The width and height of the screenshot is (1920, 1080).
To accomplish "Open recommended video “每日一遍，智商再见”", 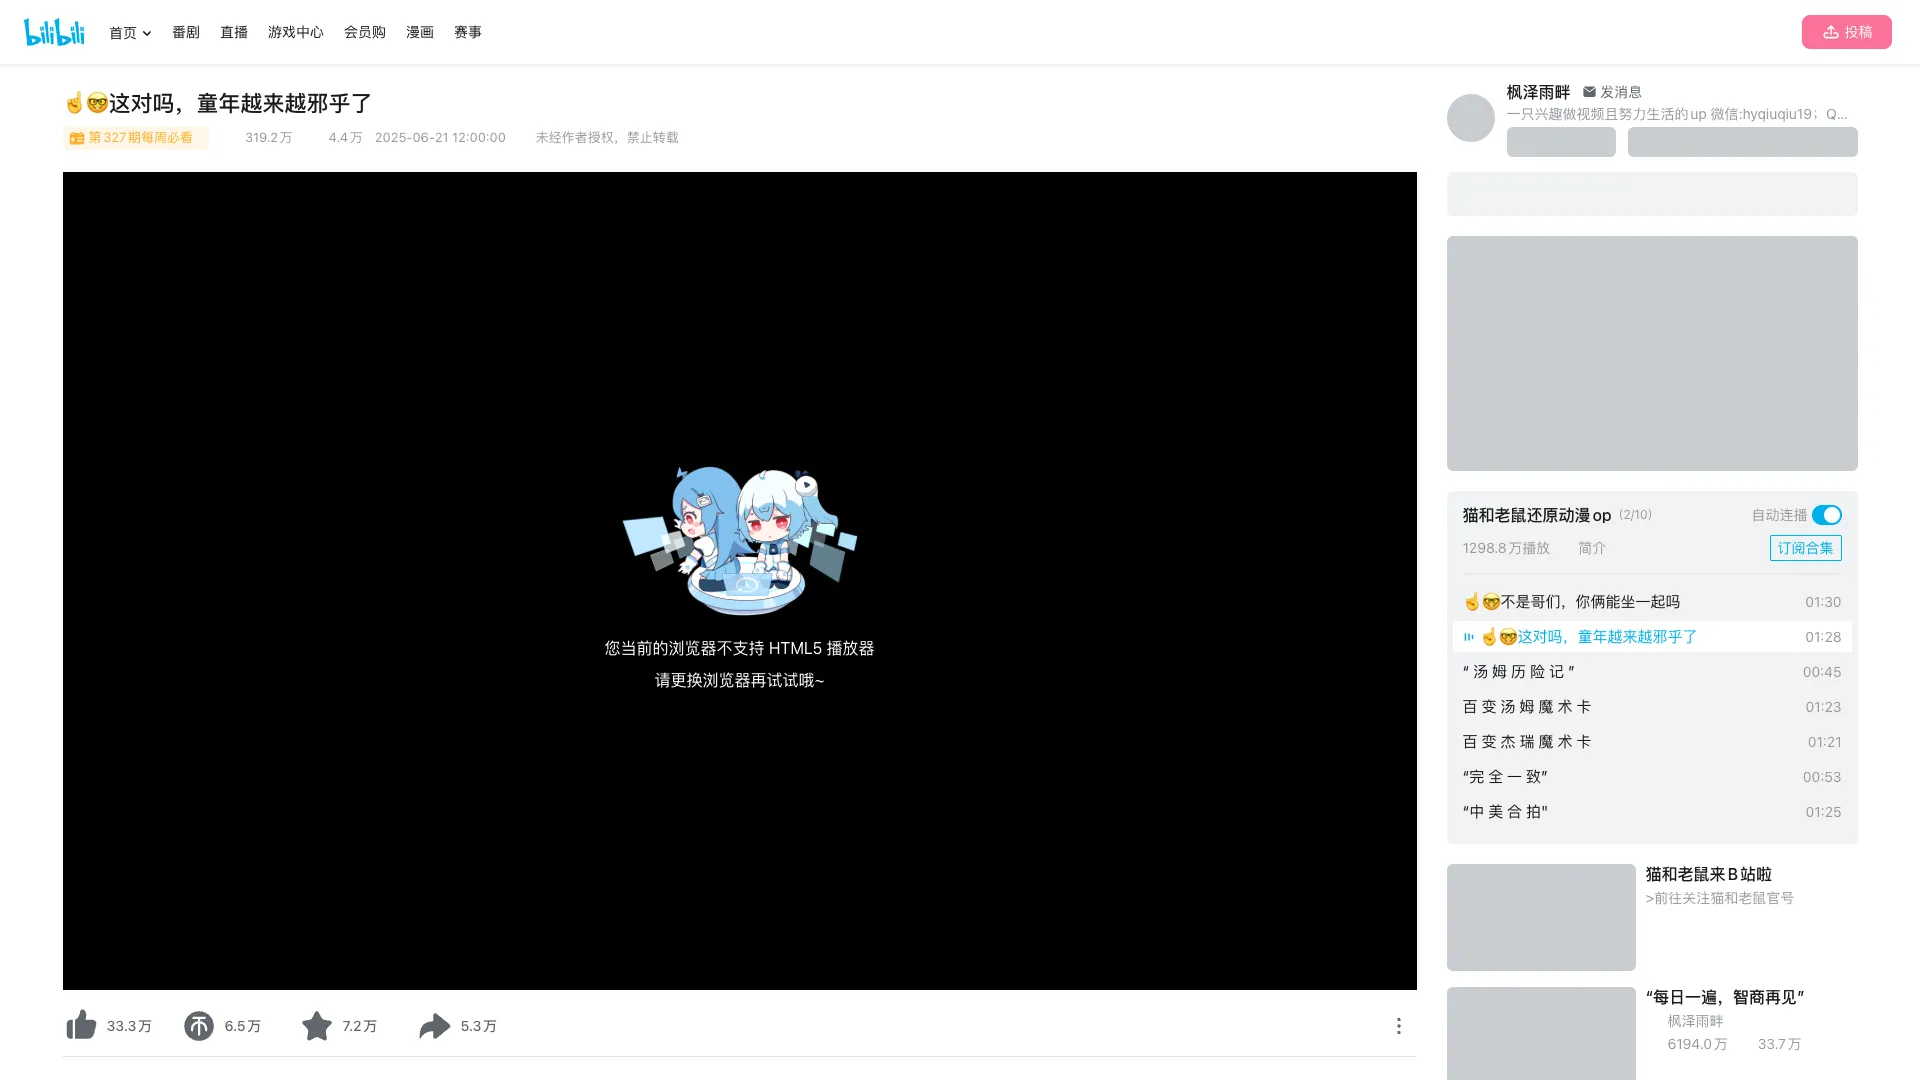I will [x=1725, y=997].
